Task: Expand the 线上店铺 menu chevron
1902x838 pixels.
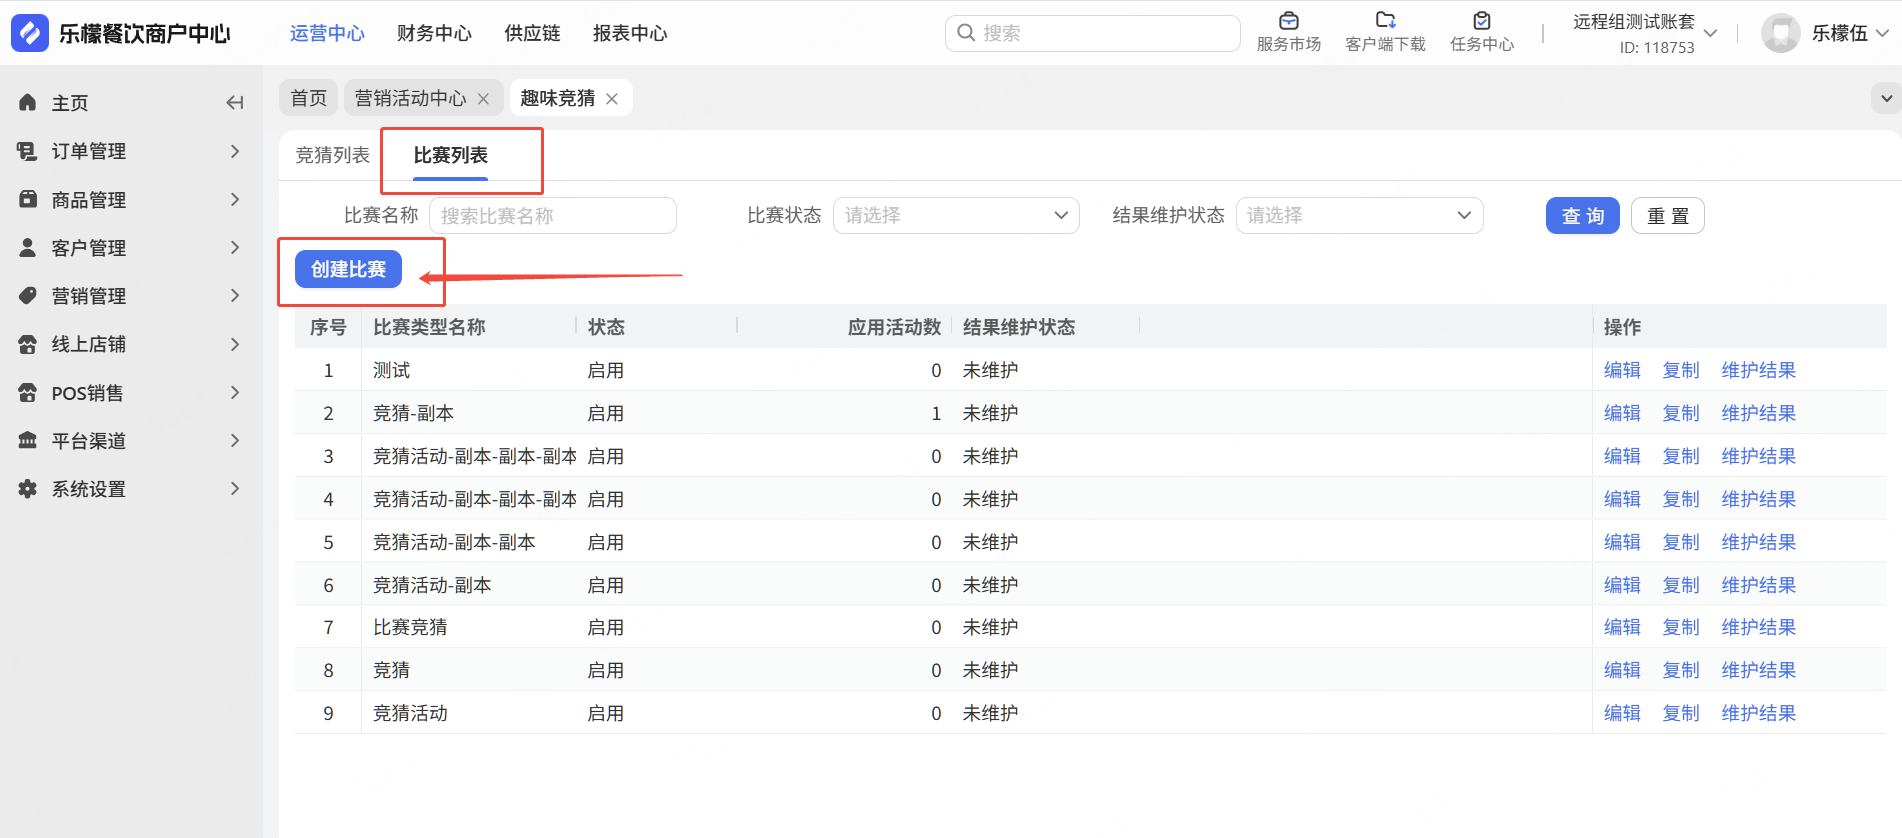Action: tap(235, 344)
